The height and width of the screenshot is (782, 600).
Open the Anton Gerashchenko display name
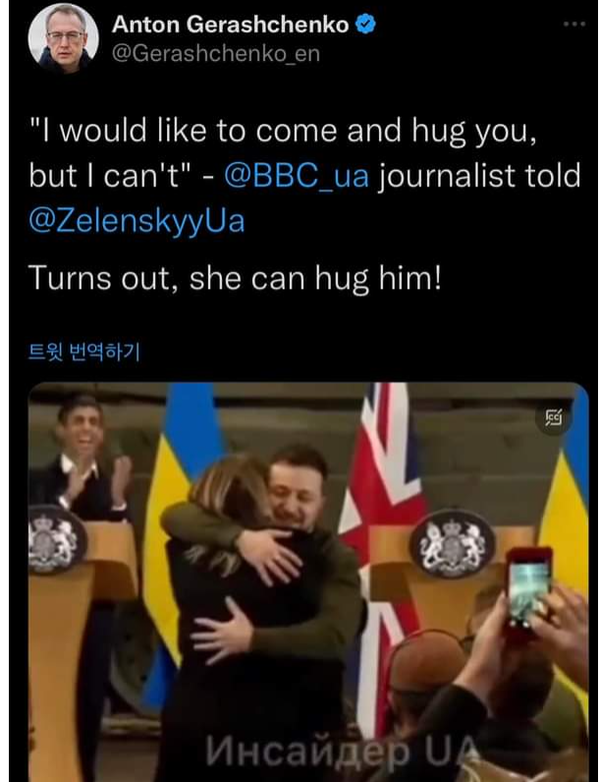[x=230, y=24]
